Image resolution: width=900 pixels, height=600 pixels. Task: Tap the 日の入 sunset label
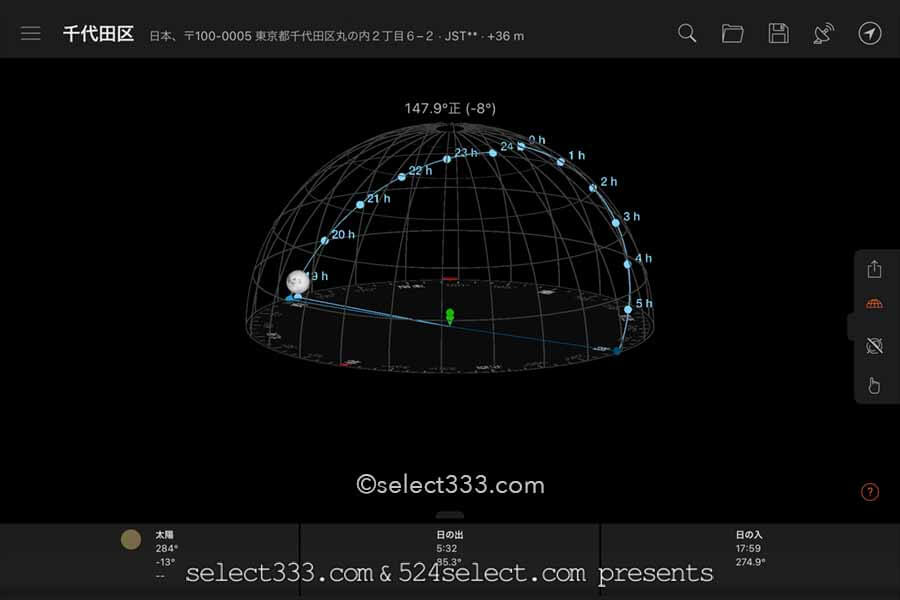749,535
